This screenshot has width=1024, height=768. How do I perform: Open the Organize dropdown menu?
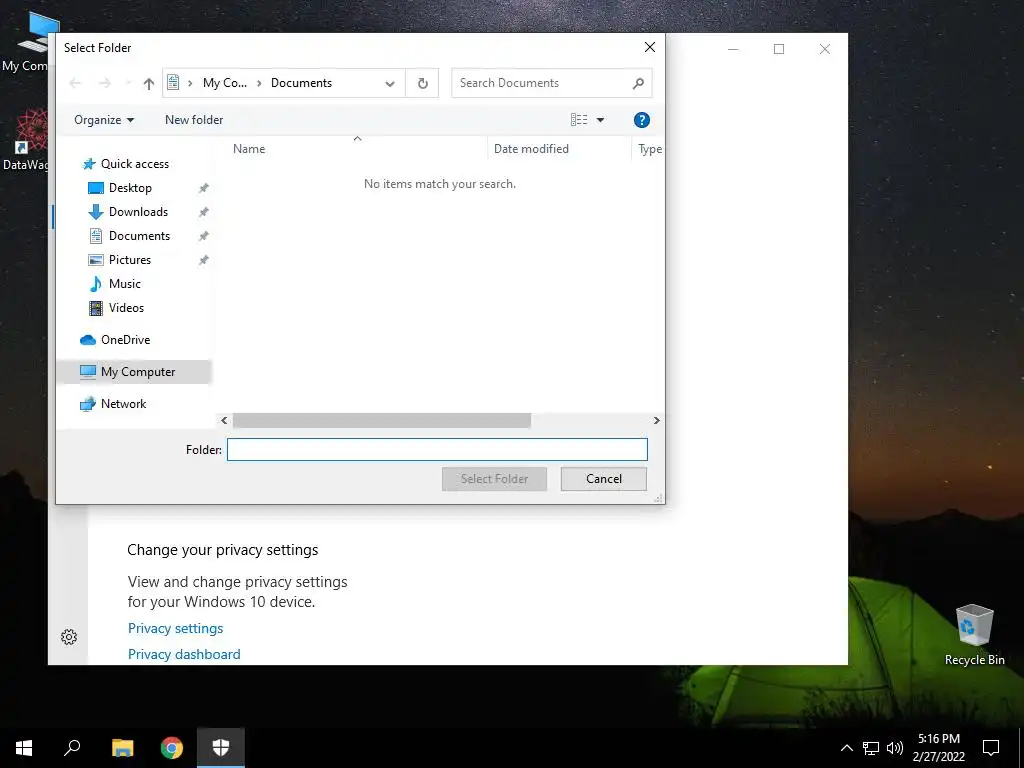click(x=104, y=120)
